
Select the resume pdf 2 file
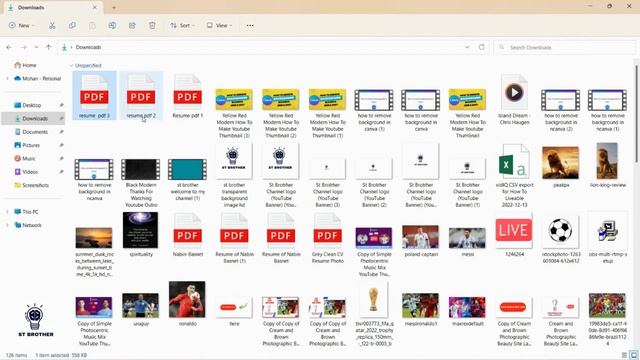[x=141, y=96]
